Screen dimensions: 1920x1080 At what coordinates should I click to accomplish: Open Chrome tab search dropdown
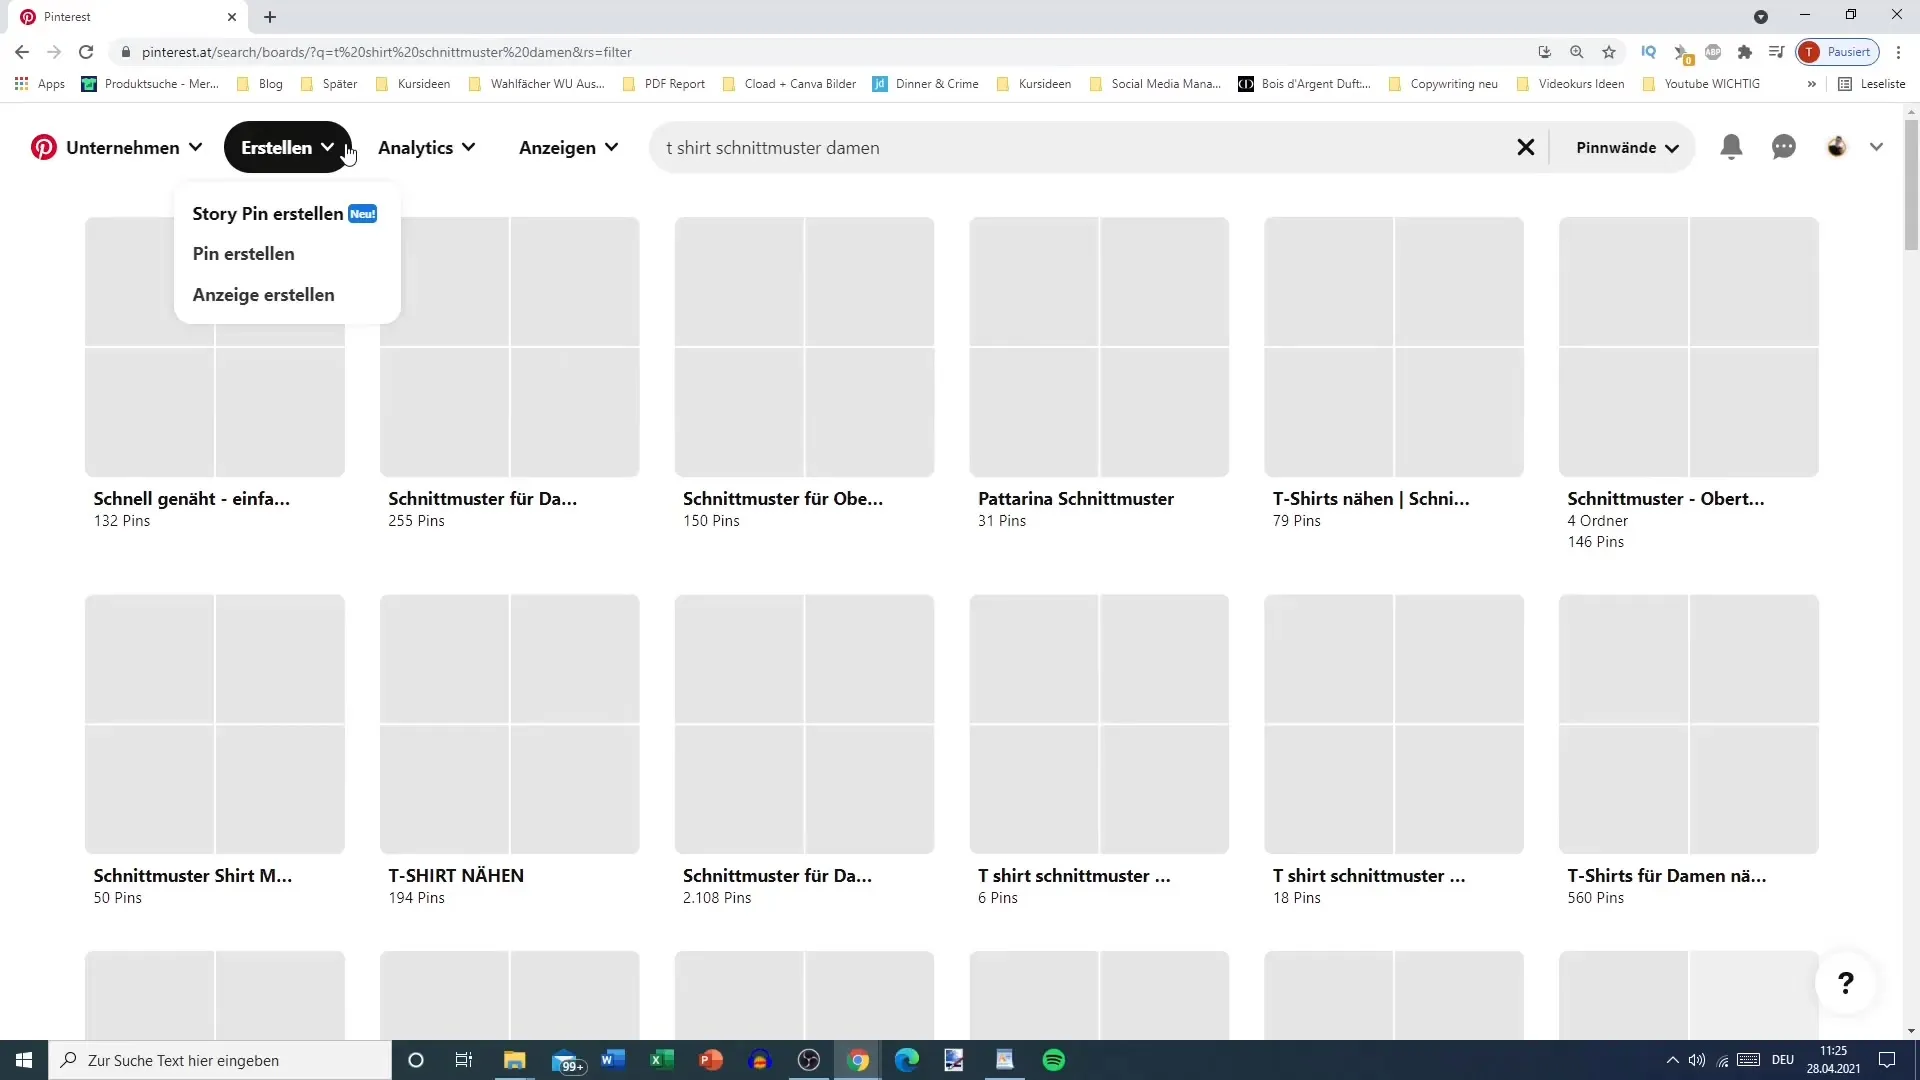1761,17
